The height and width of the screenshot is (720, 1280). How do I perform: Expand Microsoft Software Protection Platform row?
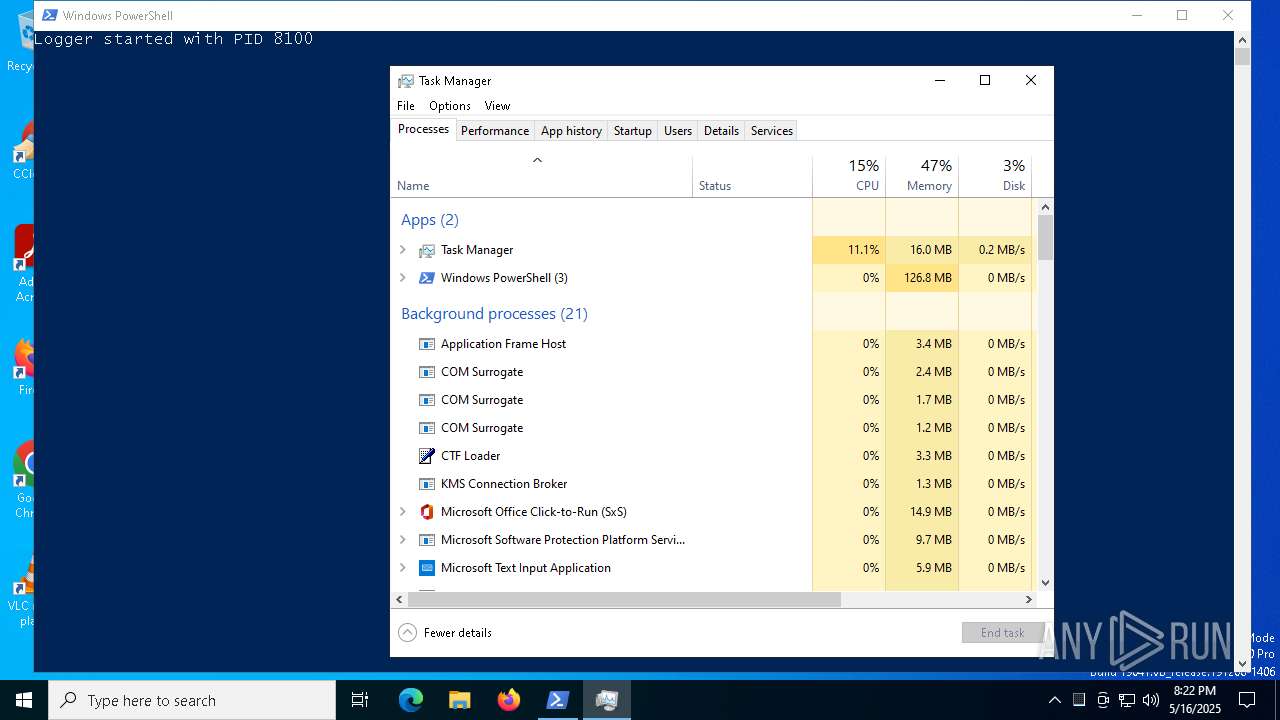(x=403, y=540)
